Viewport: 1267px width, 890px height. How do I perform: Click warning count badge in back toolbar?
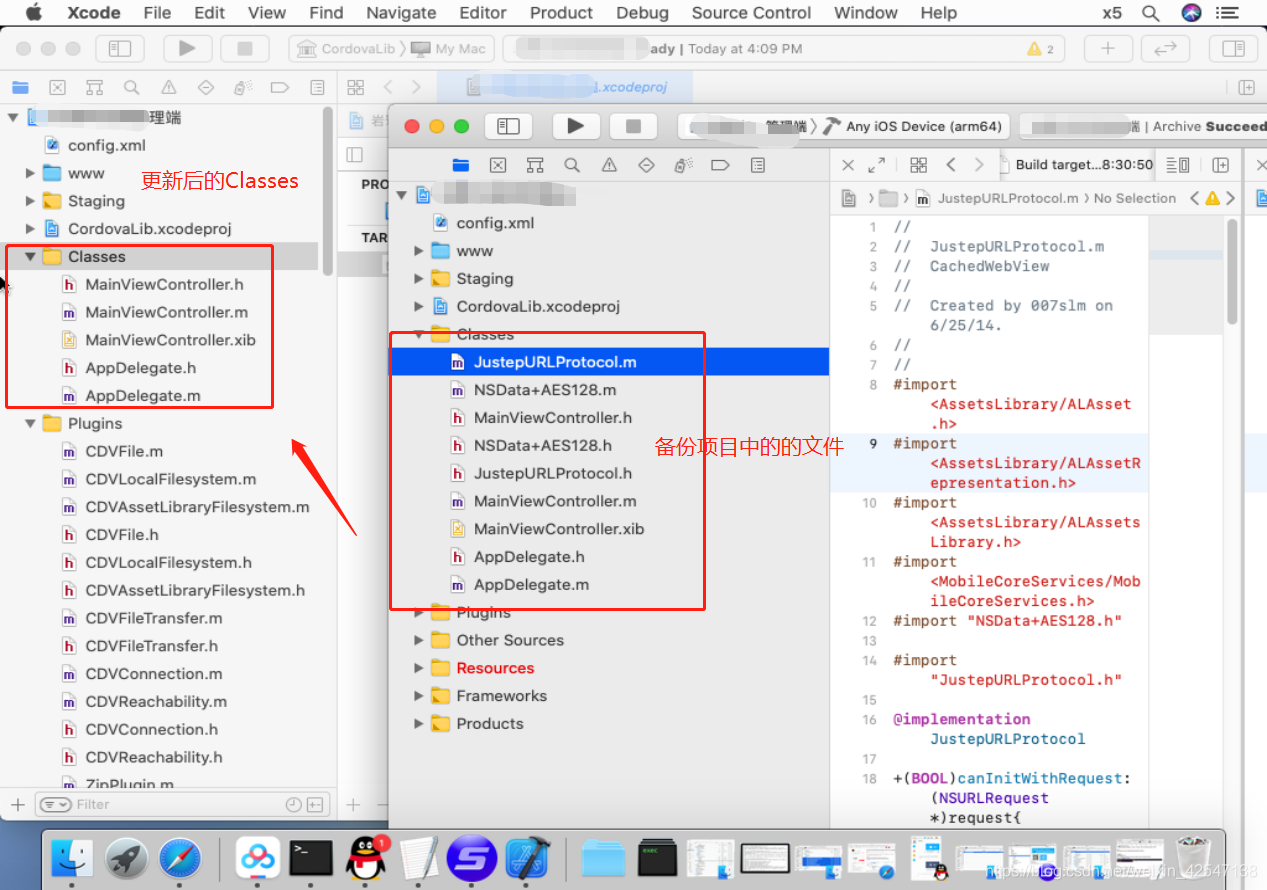pos(1041,49)
